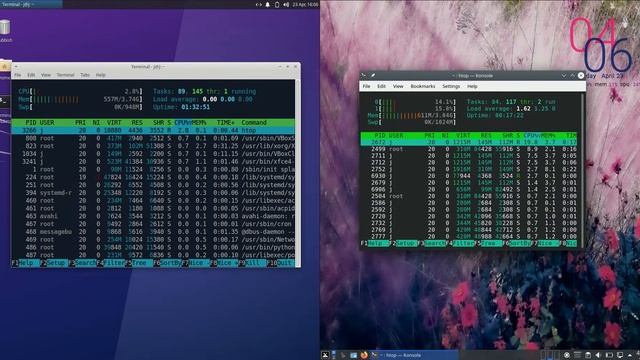Click F5 Tree in Konsole htop footer

tap(489, 243)
